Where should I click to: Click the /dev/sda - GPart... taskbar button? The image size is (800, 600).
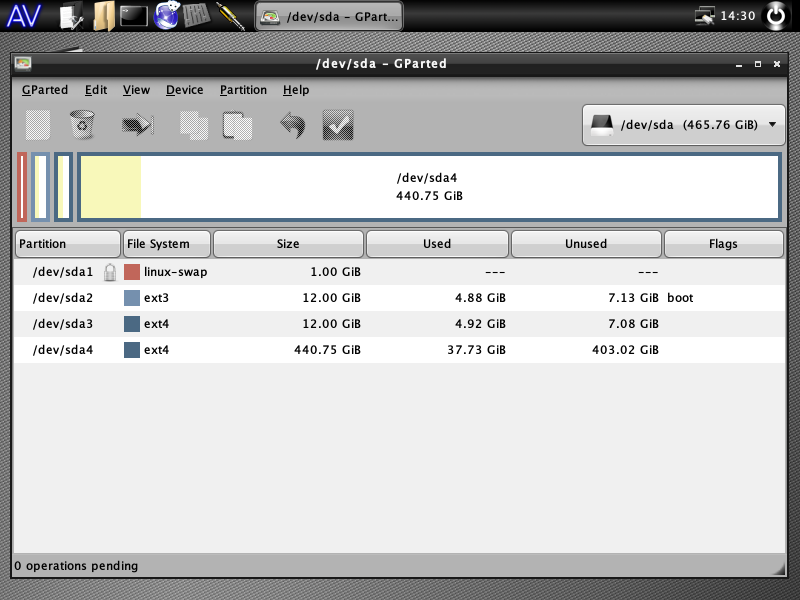pos(329,16)
